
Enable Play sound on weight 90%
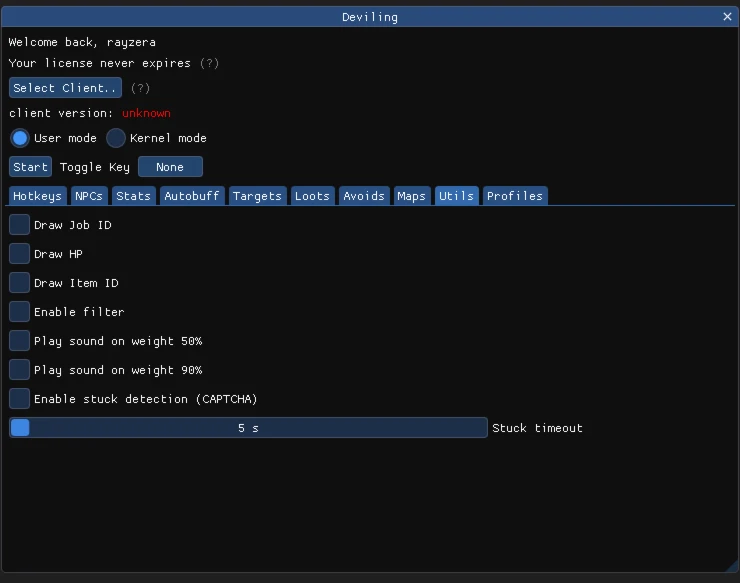pos(20,370)
